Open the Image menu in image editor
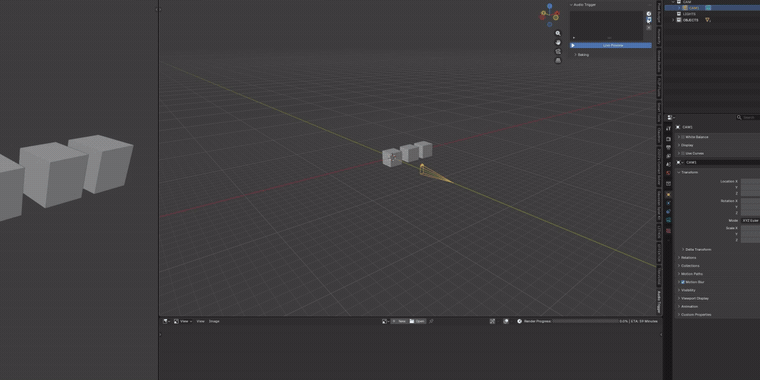This screenshot has width=760, height=380. click(x=214, y=321)
